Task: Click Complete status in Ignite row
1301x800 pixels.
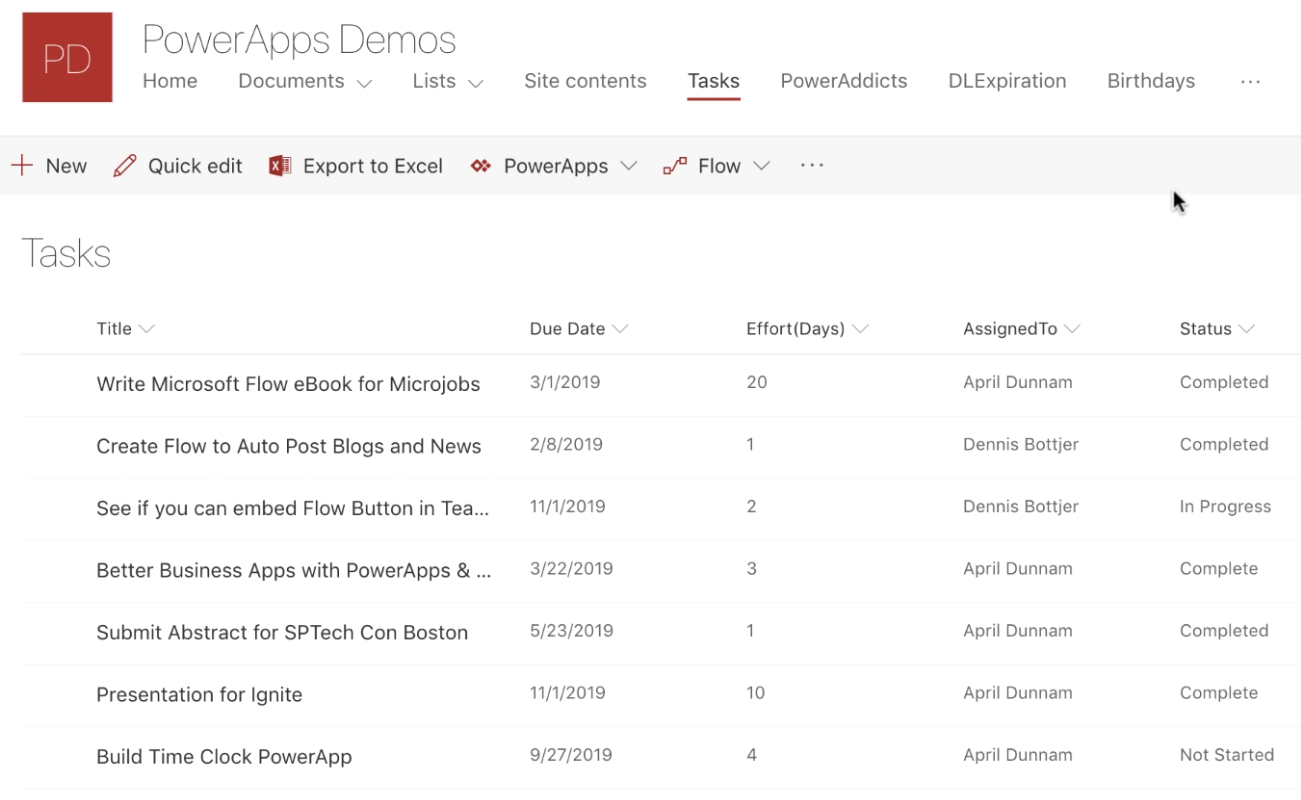Action: tap(1219, 692)
